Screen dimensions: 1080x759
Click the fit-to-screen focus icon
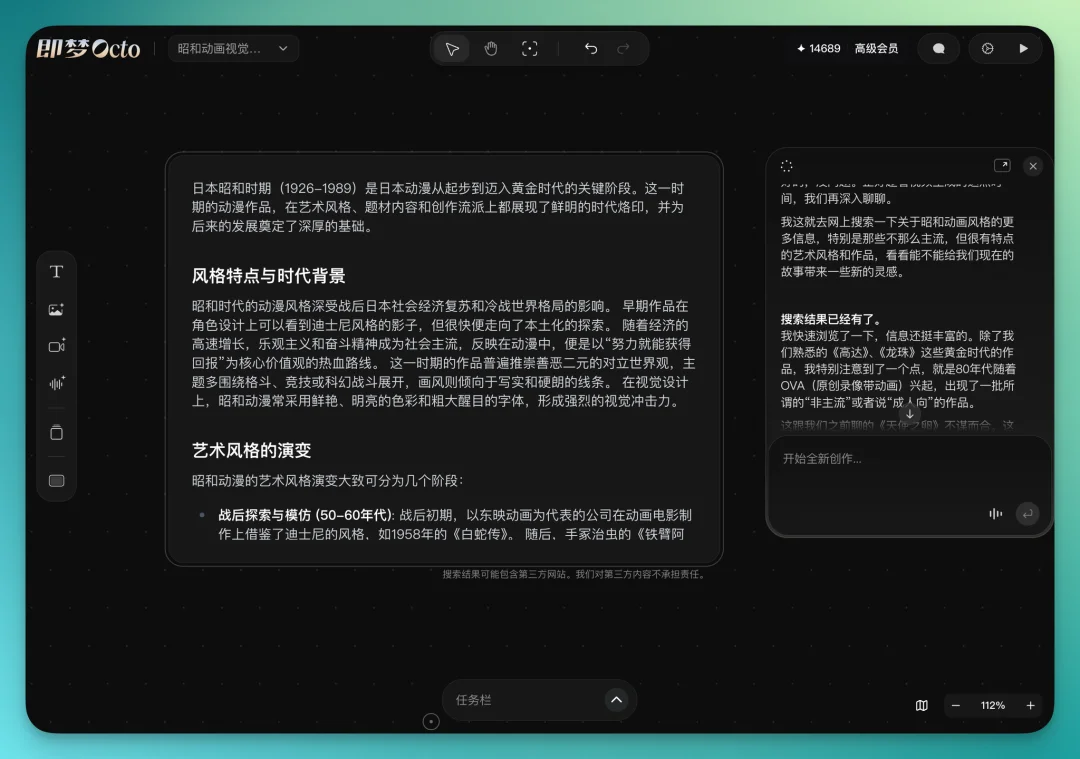[x=529, y=48]
